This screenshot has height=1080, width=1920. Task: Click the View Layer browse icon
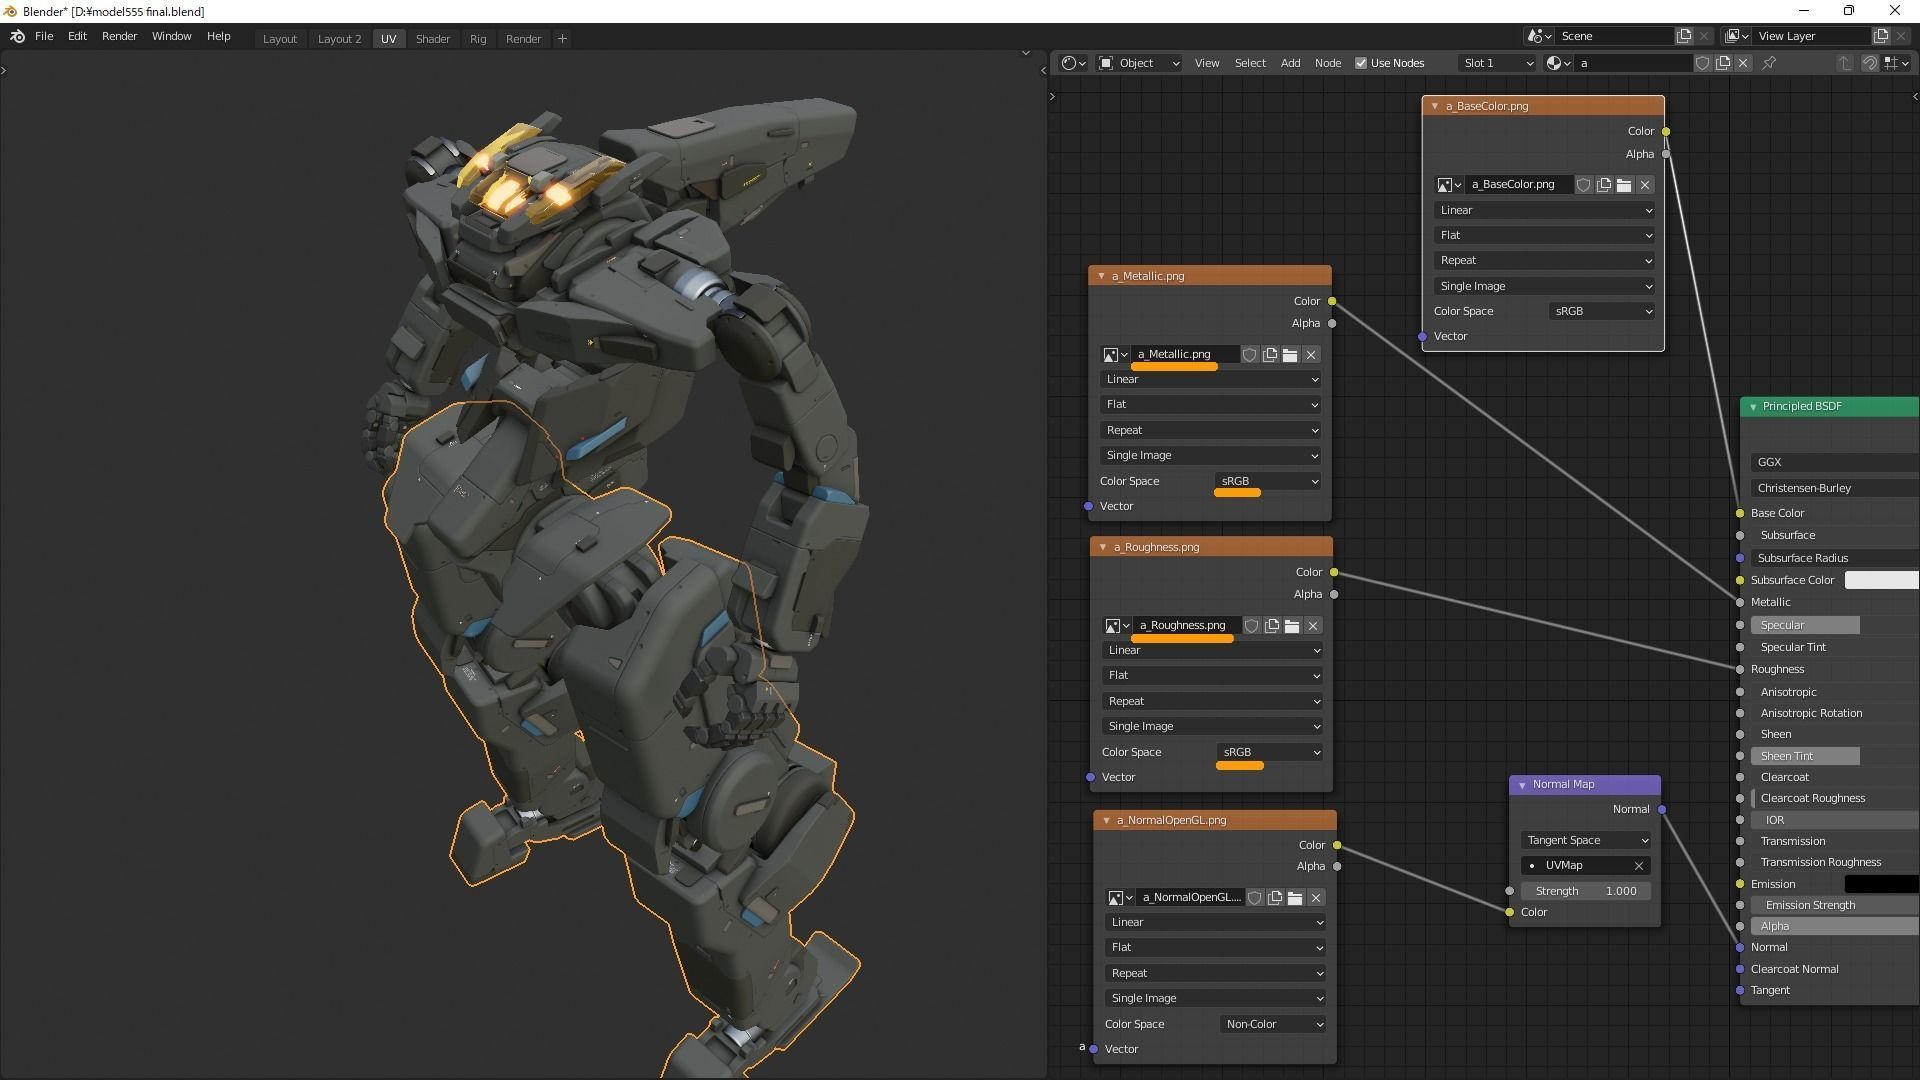pyautogui.click(x=1737, y=36)
